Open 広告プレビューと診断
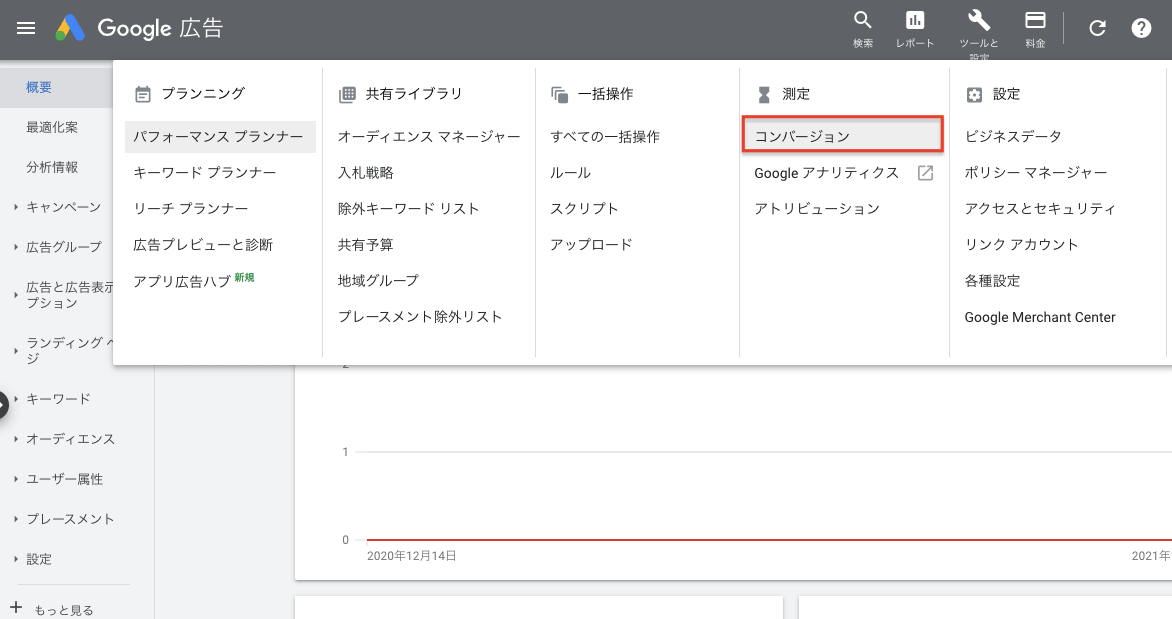Screen dimensions: 1172x619 point(203,244)
